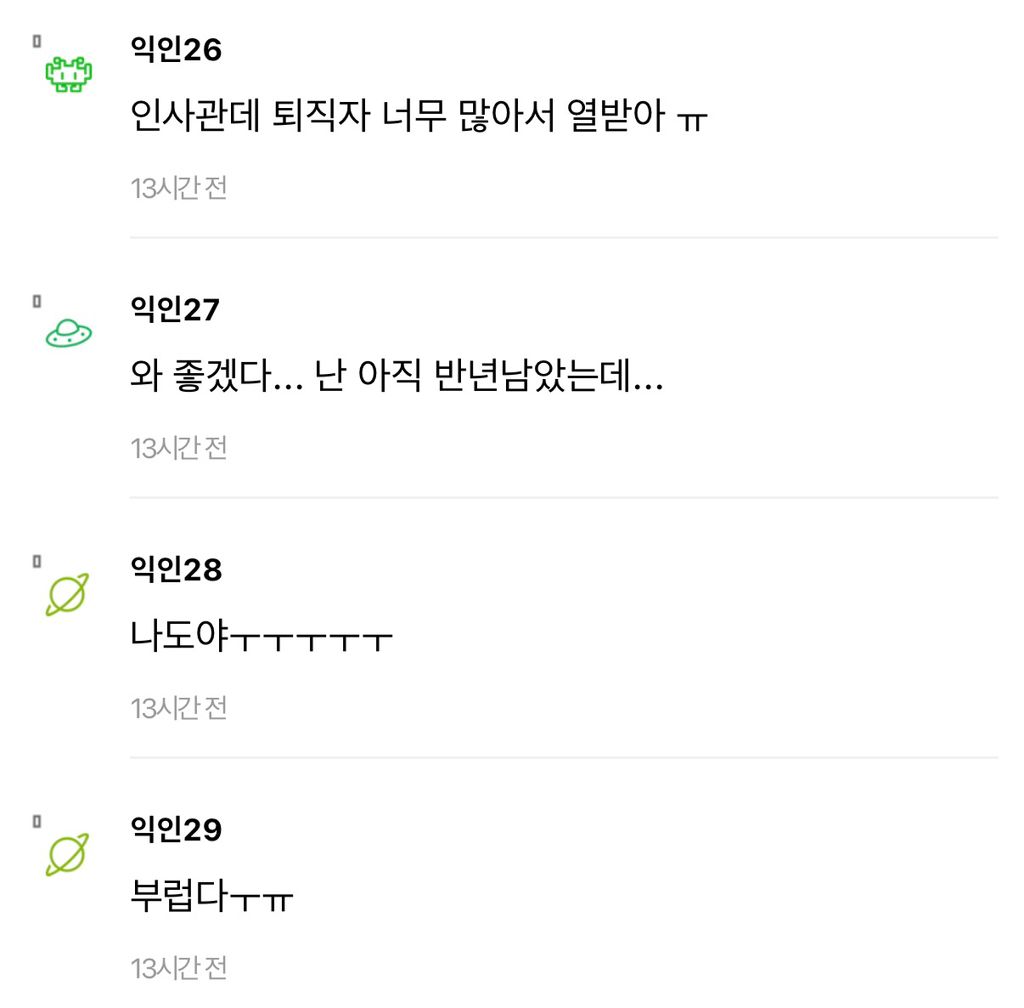This screenshot has width=1024, height=1008.
Task: Select the comment '나도야ㅜㅜㅜㅜㅜ'
Action: pos(261,635)
